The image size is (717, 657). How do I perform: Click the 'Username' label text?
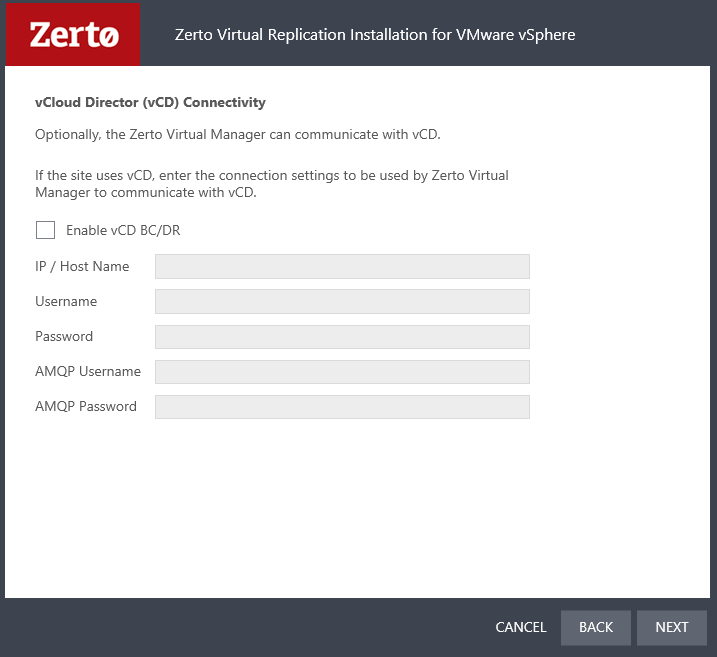[x=66, y=301]
